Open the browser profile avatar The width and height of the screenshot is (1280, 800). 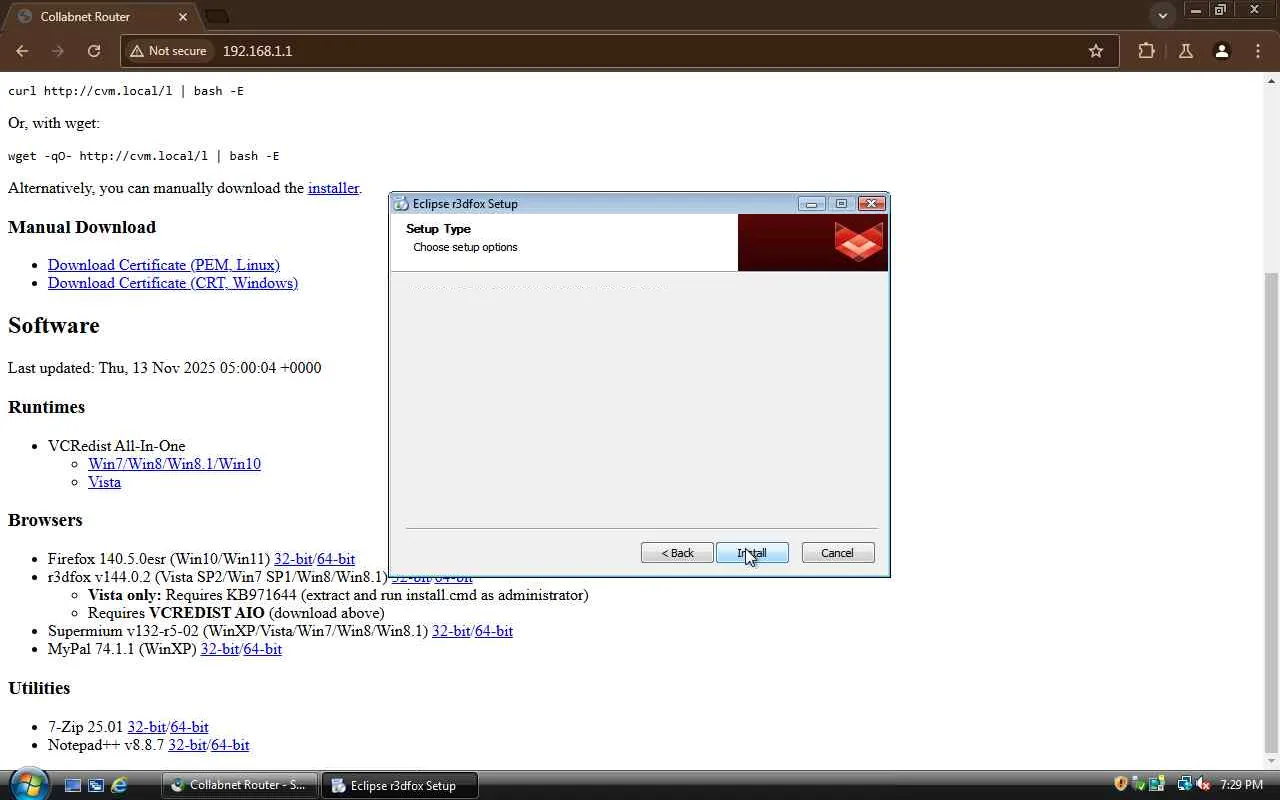pos(1221,51)
